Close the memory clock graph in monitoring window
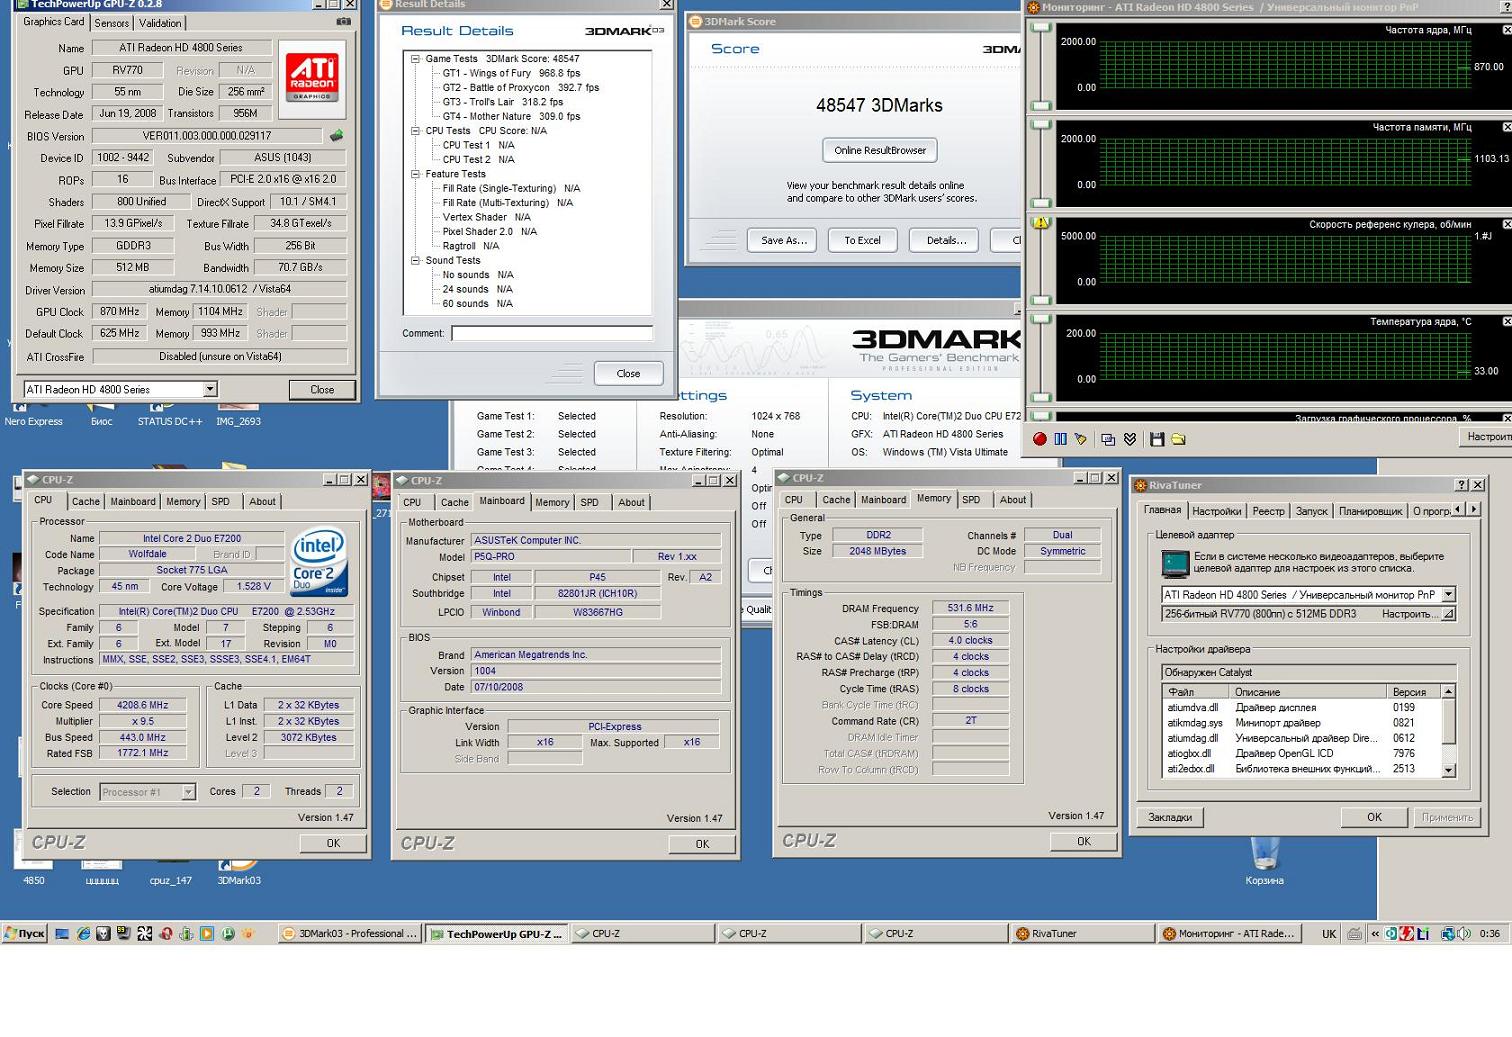 (x=1507, y=127)
